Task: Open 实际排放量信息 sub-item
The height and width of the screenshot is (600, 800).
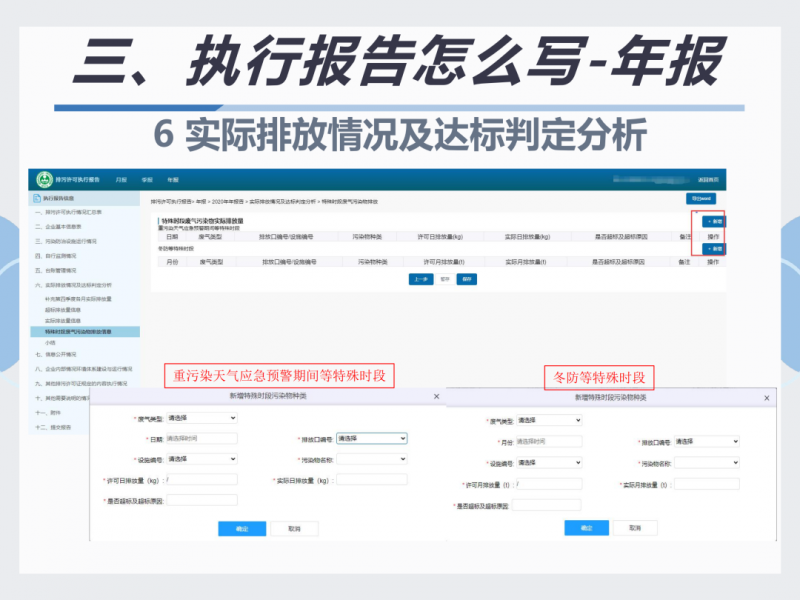Action: (63, 321)
